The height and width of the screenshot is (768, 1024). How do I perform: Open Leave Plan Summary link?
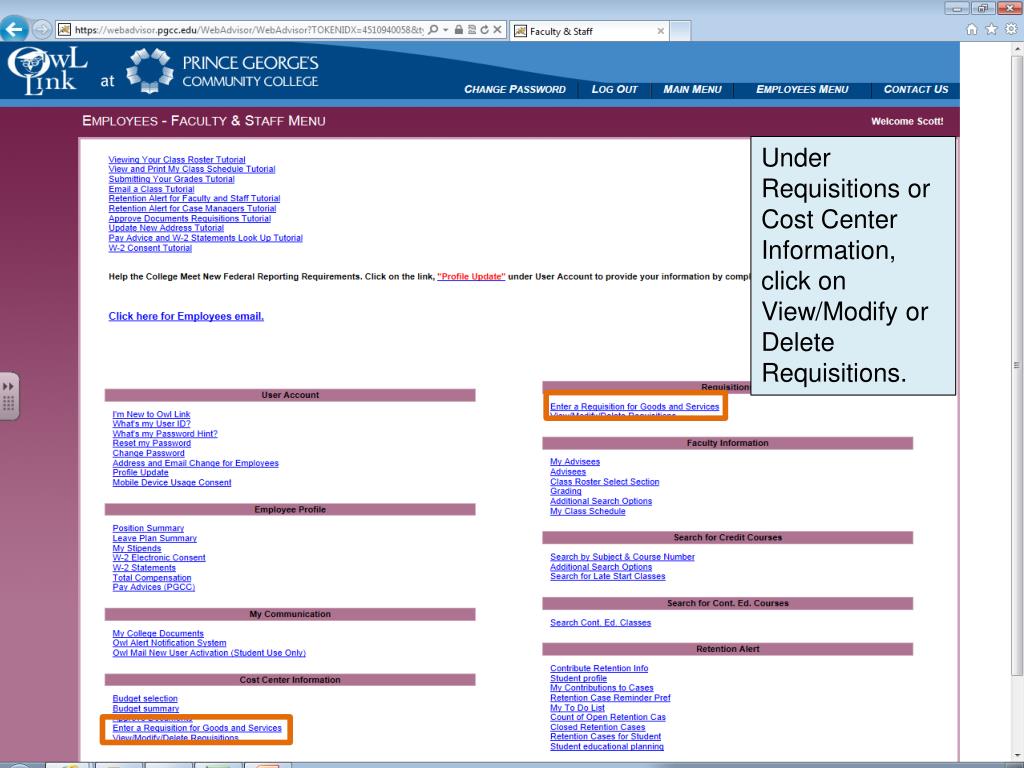point(154,538)
